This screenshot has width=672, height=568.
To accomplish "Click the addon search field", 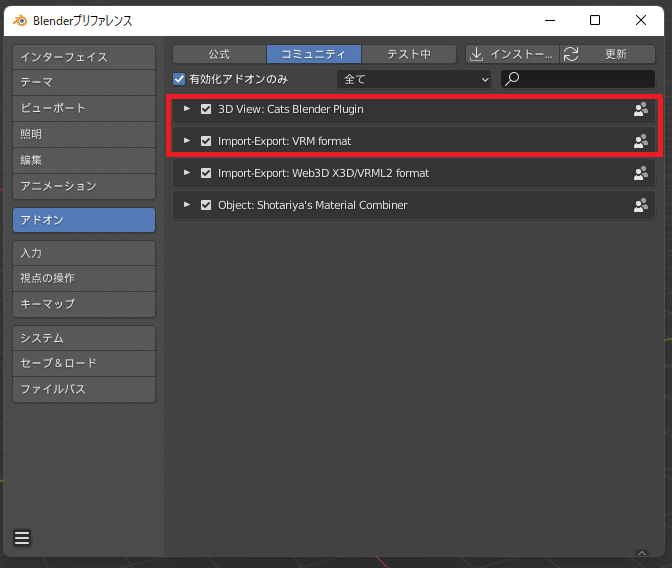I will [578, 79].
